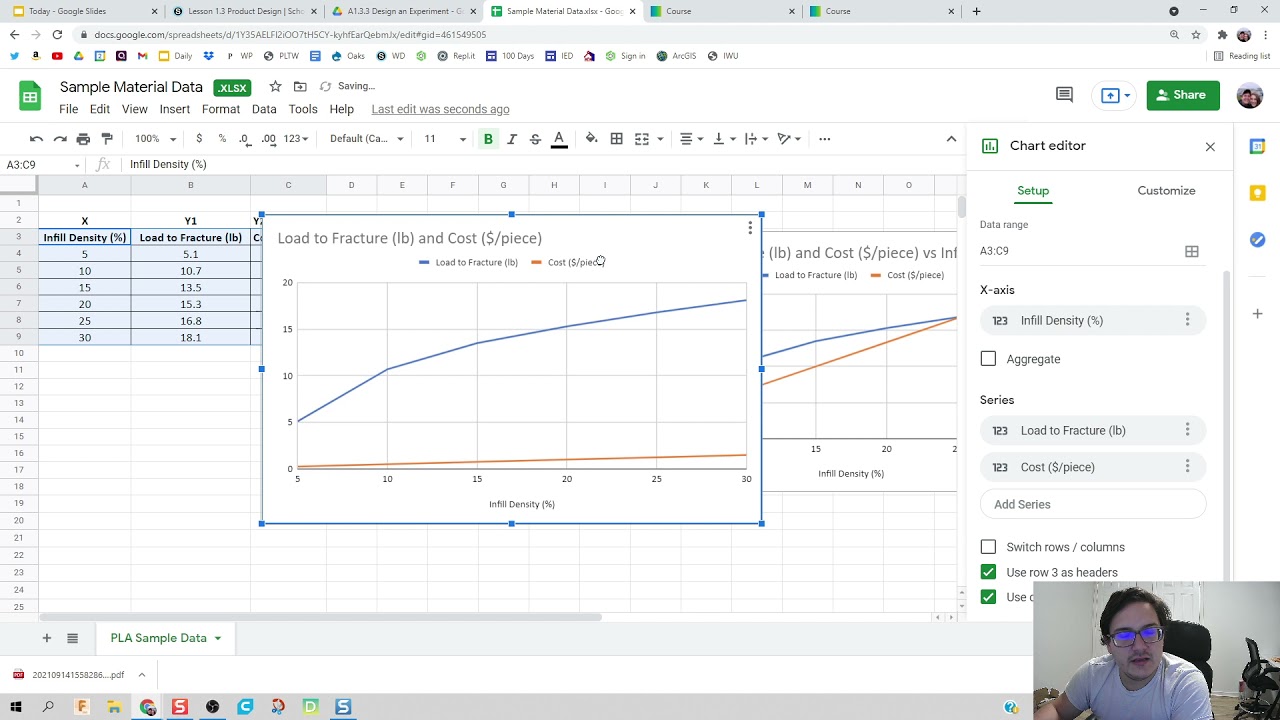Open the Insert menu
This screenshot has width=1280, height=720.
pyautogui.click(x=174, y=109)
